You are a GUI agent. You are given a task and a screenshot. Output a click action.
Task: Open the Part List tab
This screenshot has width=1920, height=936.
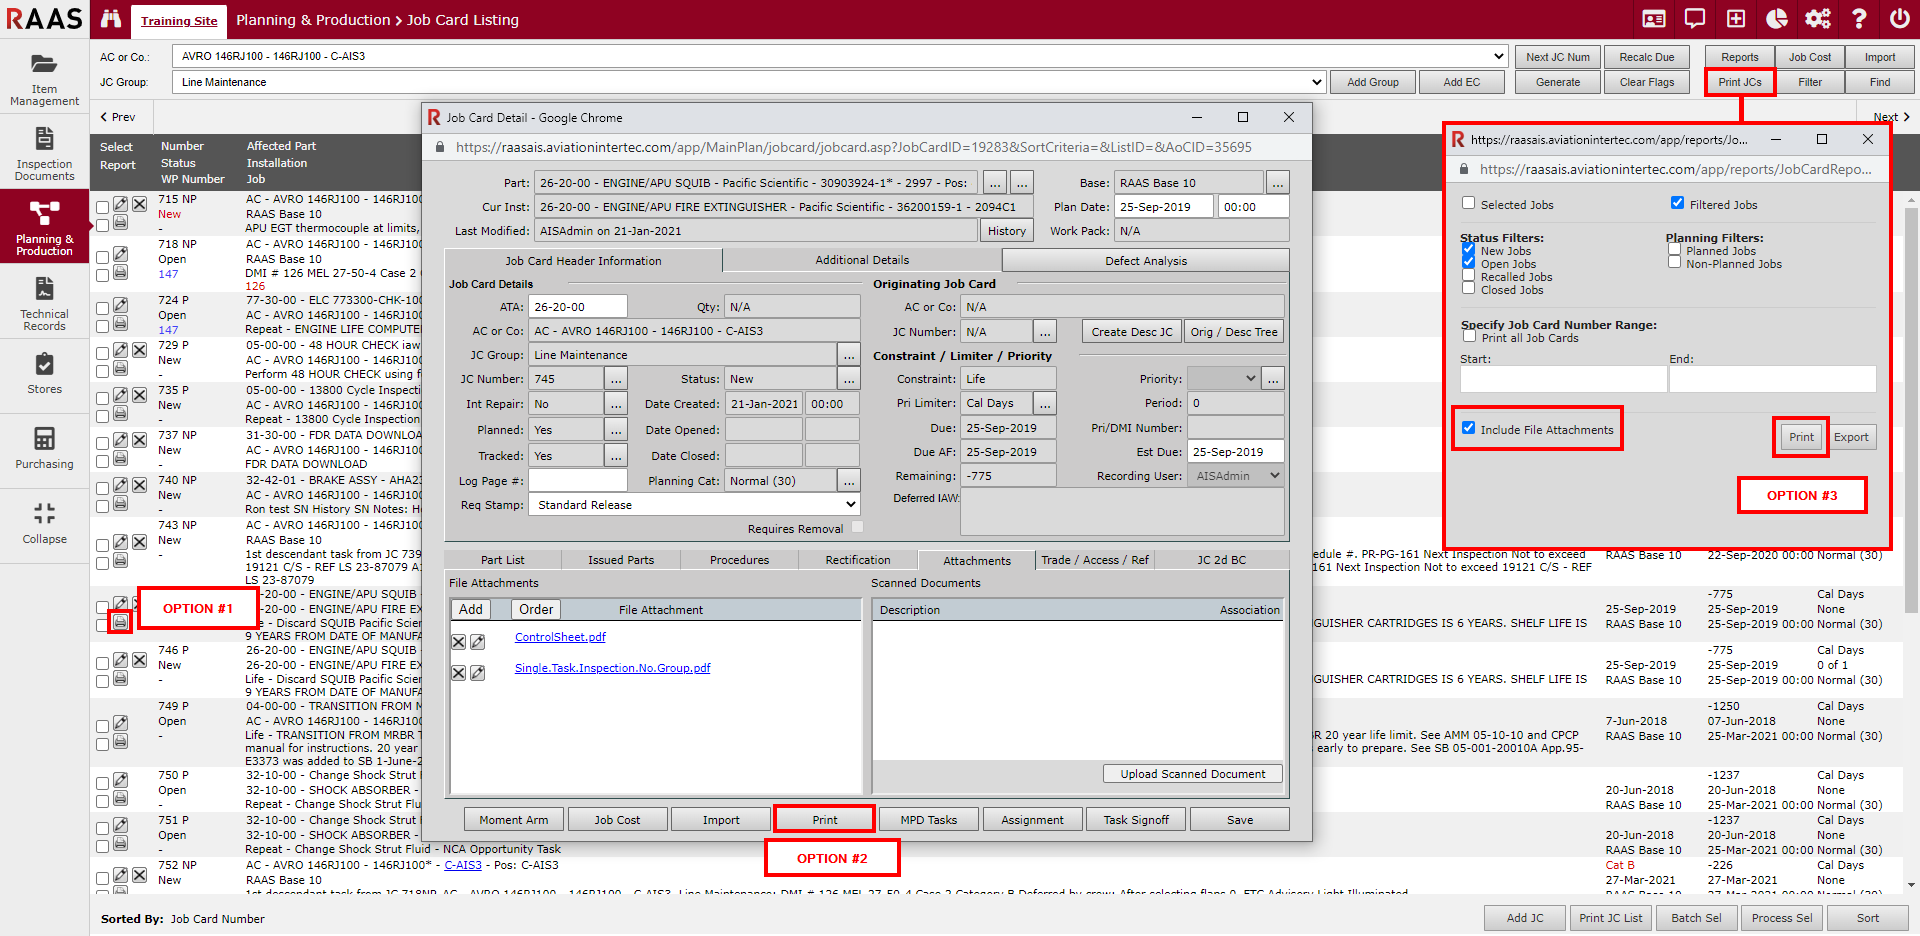[x=502, y=560]
